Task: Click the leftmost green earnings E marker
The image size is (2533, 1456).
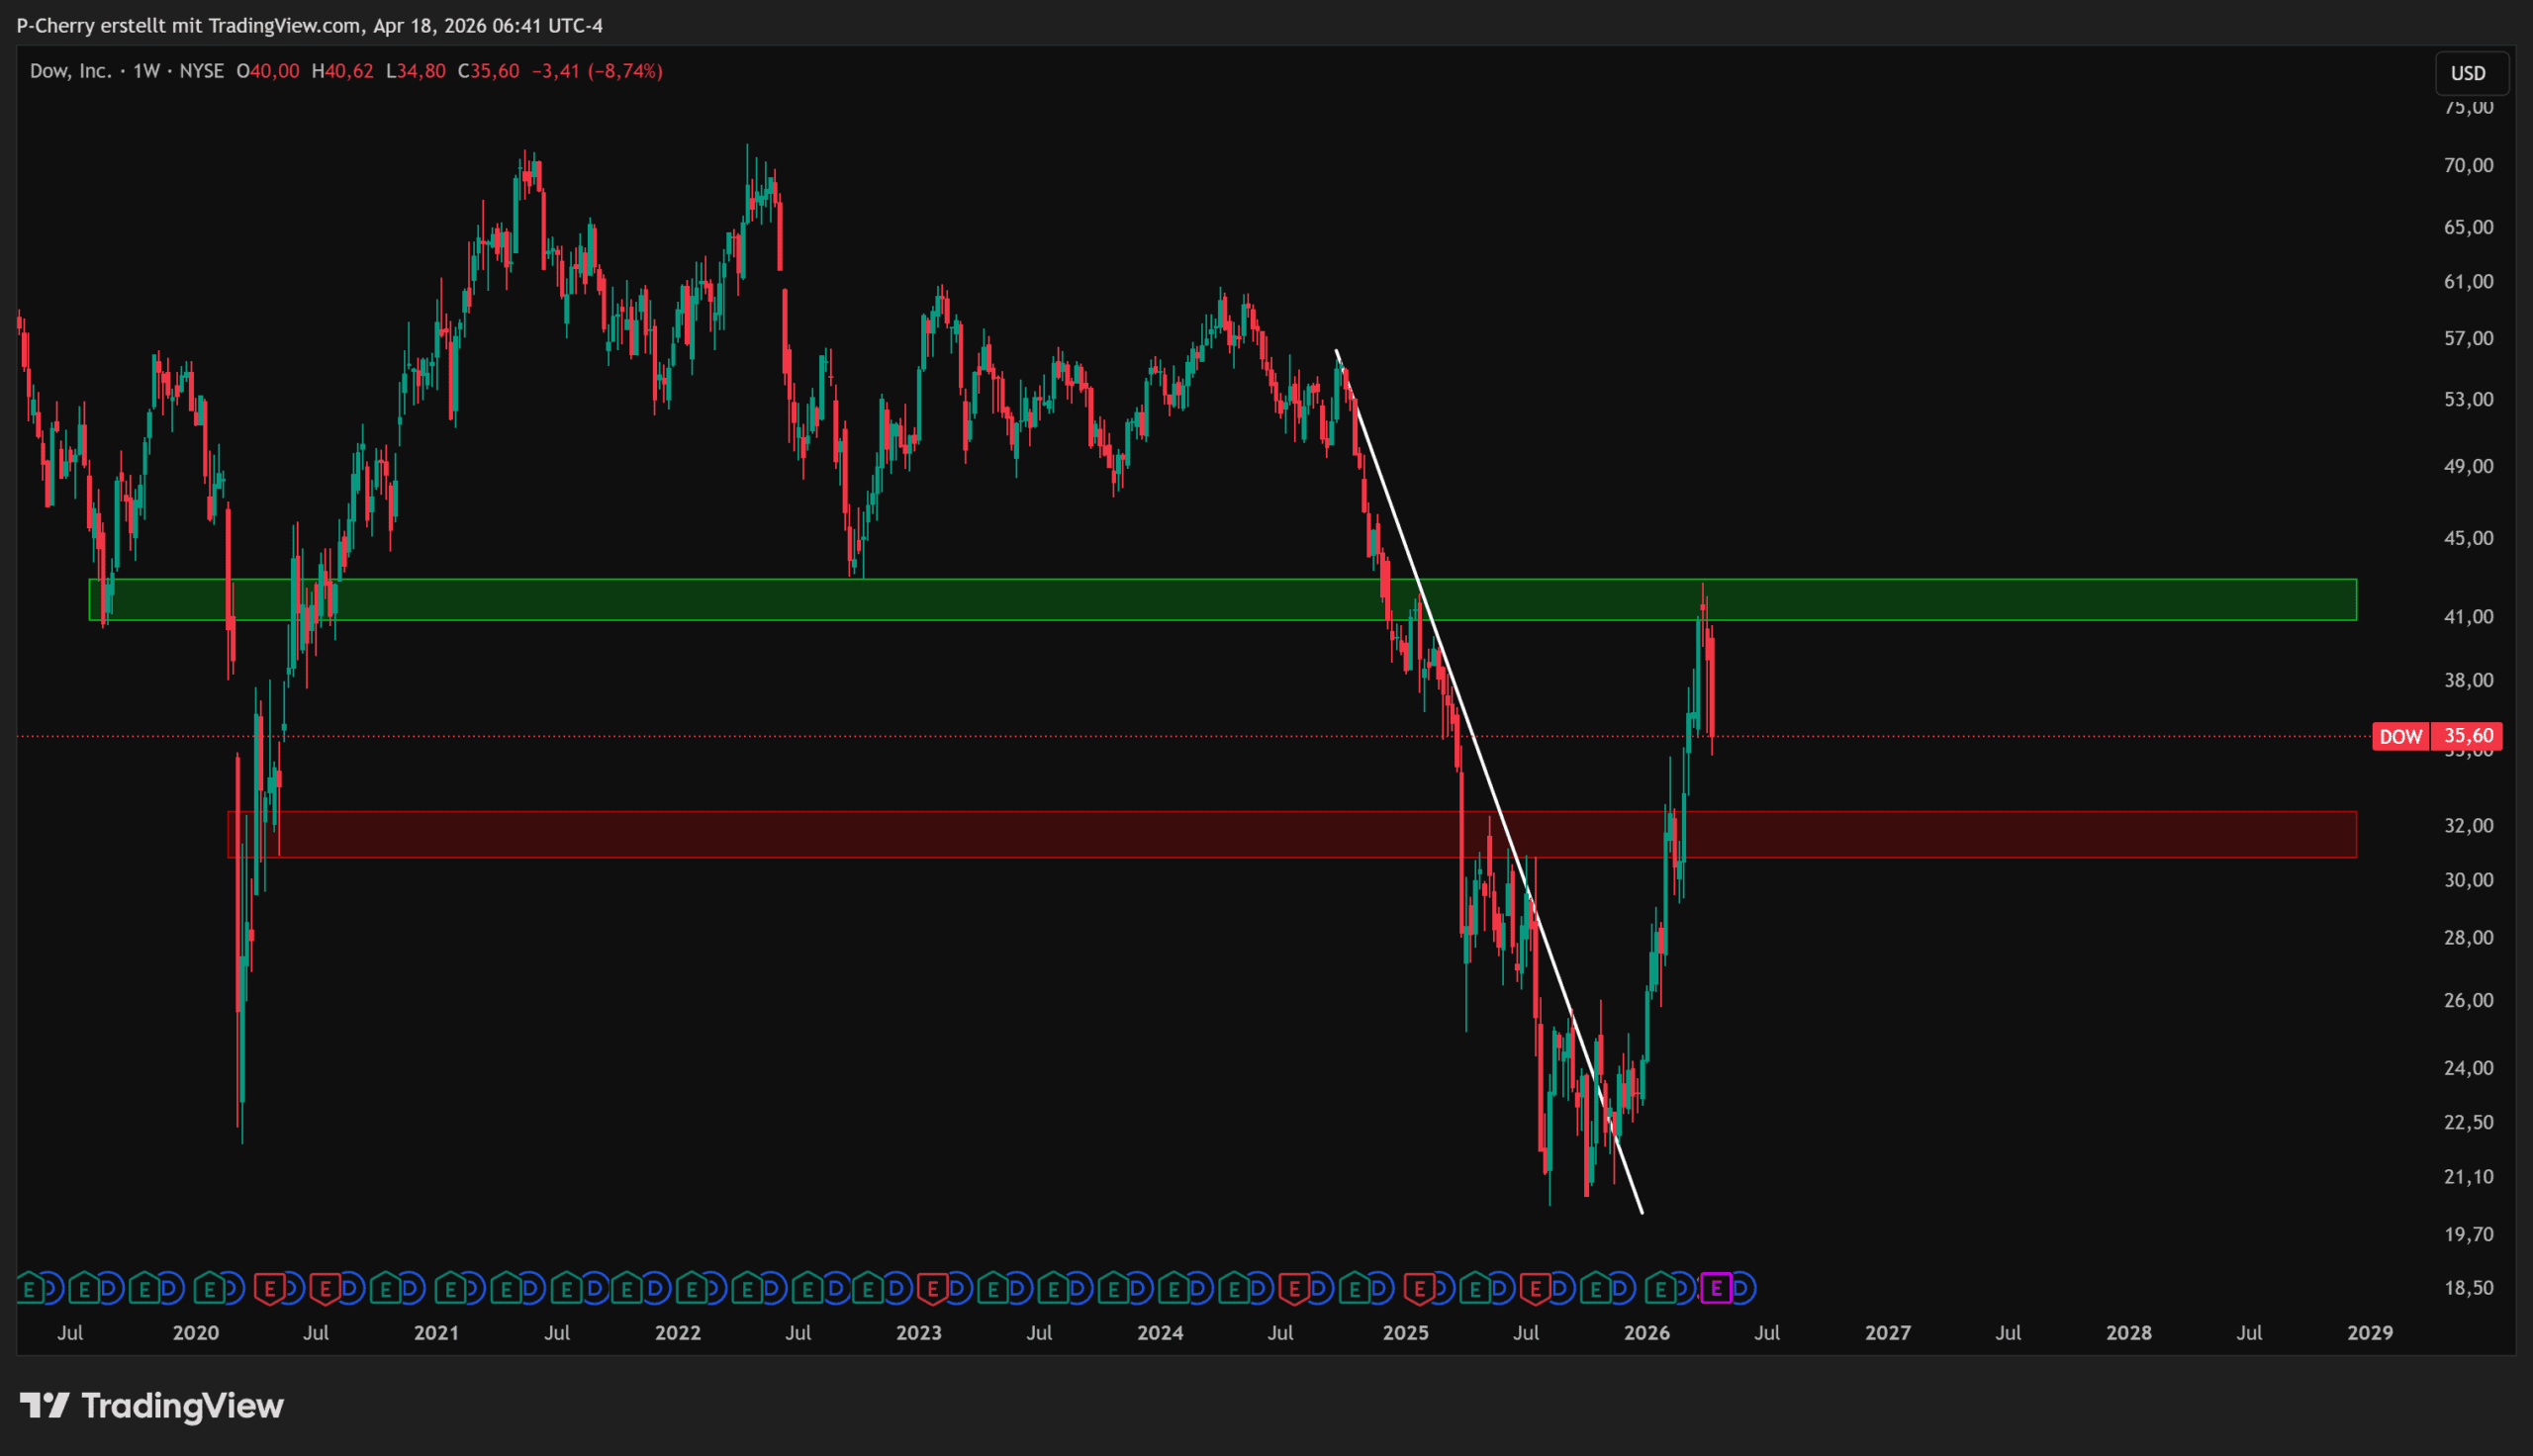Action: pyautogui.click(x=29, y=1288)
